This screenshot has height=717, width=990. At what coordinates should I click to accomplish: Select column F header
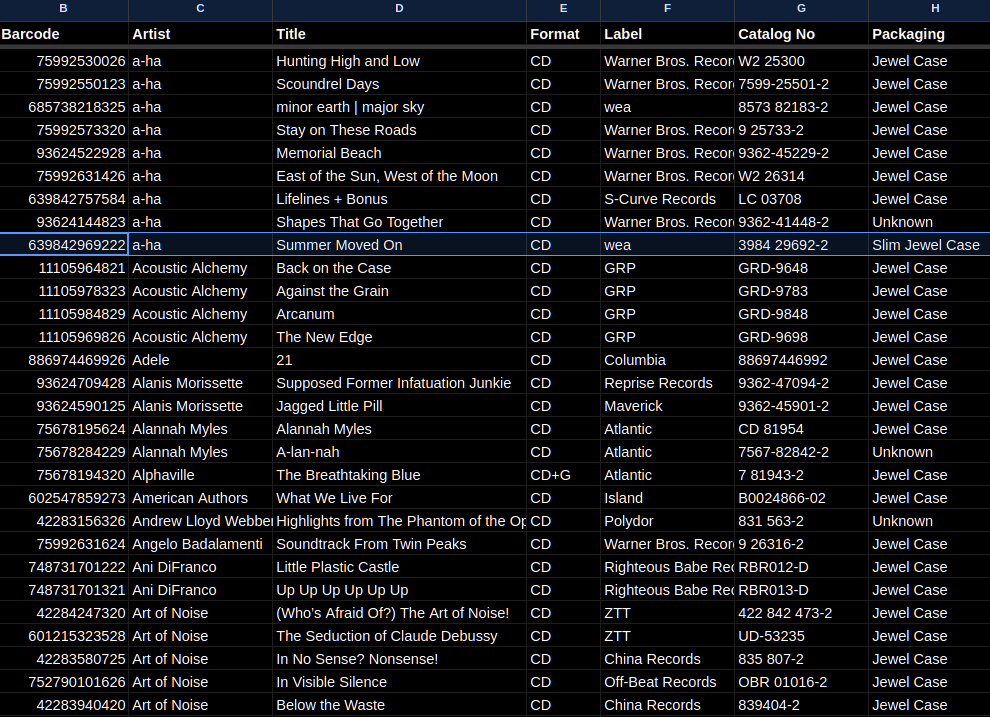click(667, 8)
